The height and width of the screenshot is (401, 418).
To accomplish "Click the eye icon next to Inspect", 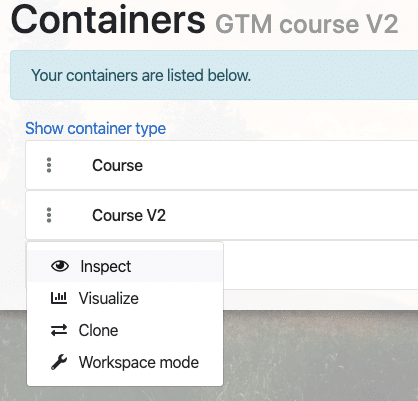I will pos(60,266).
